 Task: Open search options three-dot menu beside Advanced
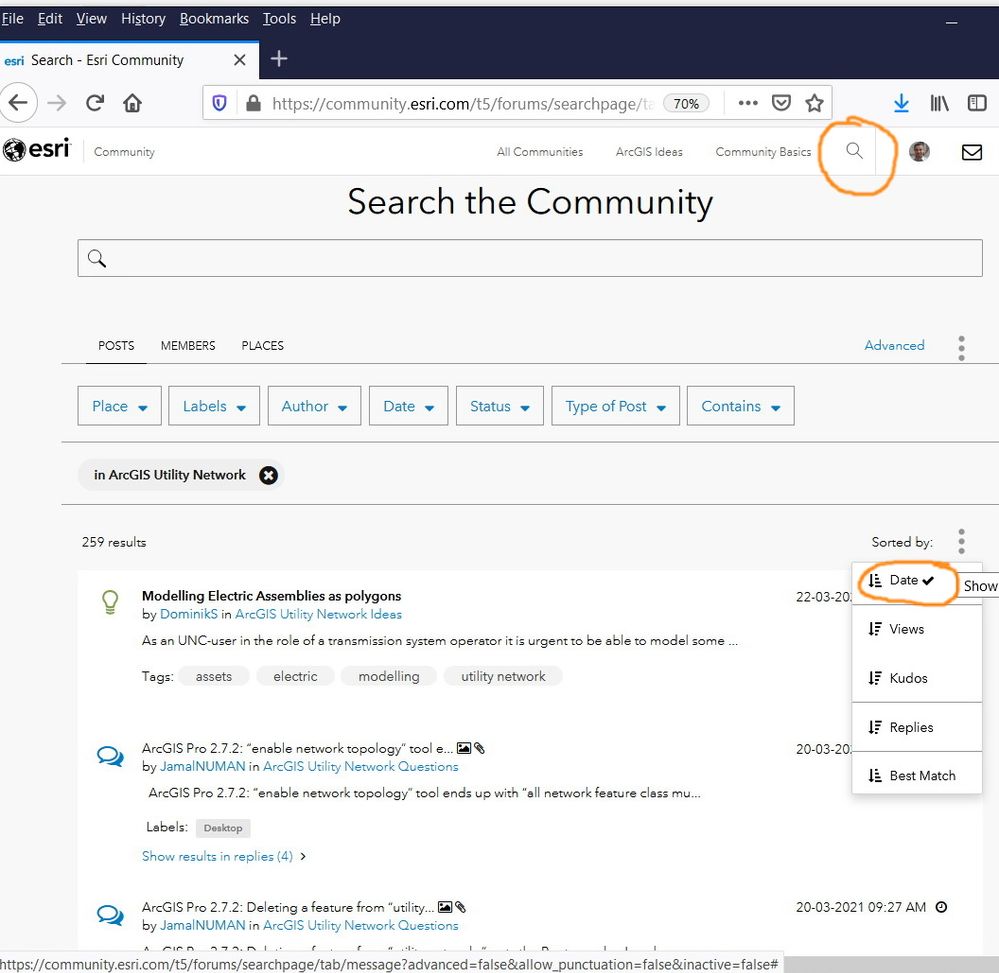(x=961, y=348)
